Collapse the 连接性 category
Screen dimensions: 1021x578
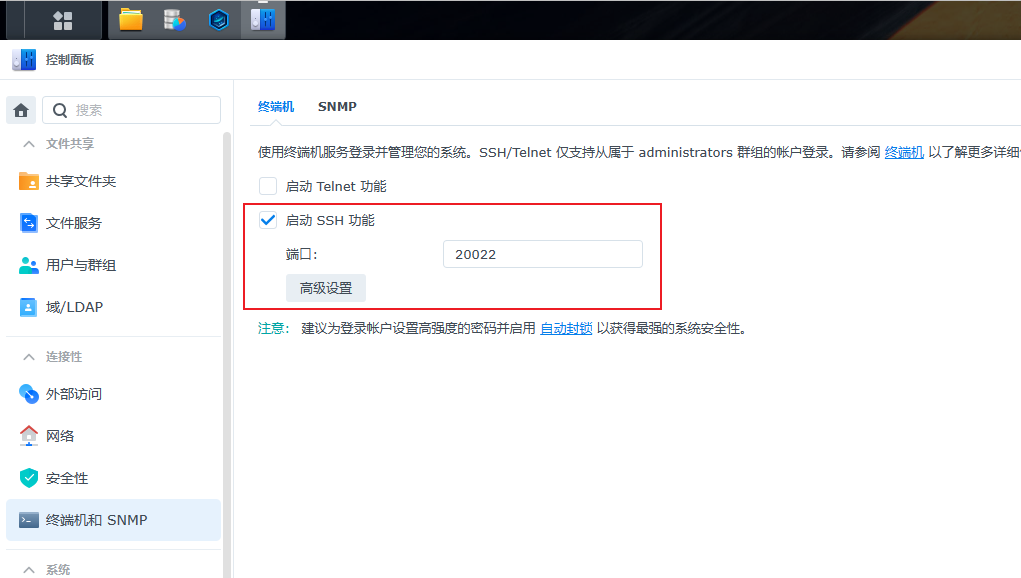[x=28, y=357]
